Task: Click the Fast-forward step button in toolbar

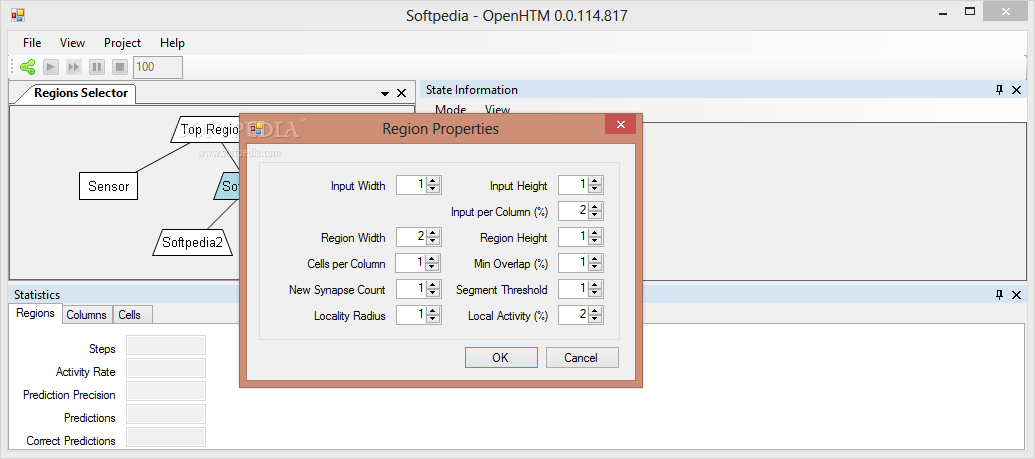Action: click(x=74, y=67)
